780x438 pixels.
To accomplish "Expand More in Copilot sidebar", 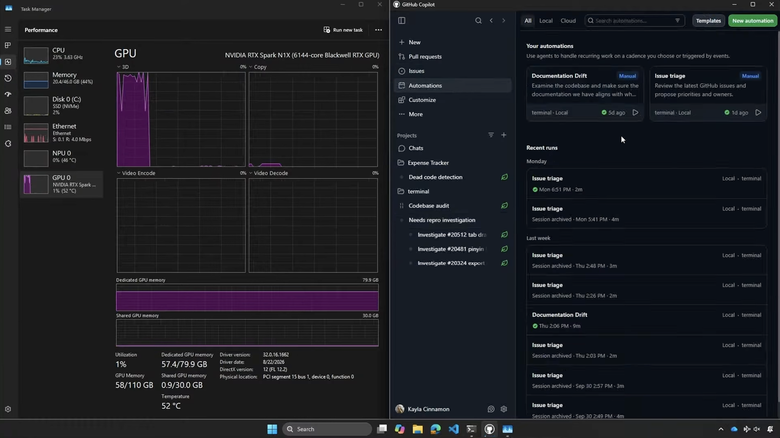I will (452, 114).
